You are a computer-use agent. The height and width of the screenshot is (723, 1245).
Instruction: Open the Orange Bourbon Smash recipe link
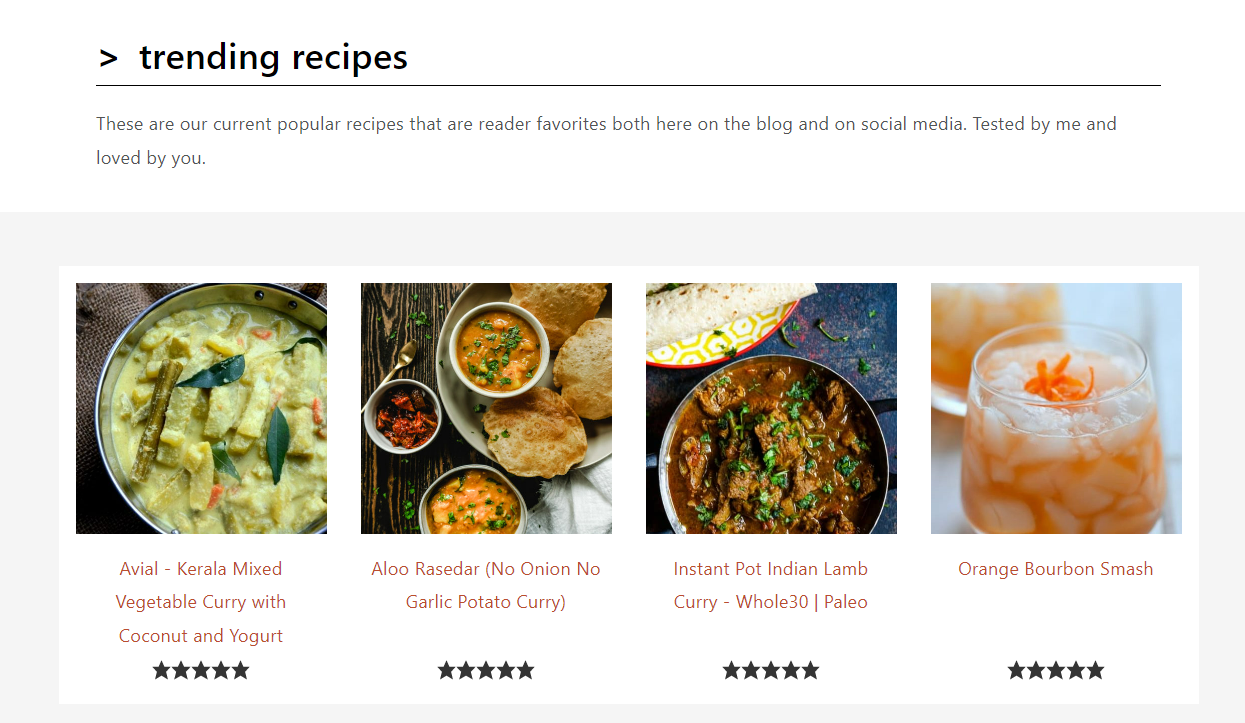tap(1056, 569)
